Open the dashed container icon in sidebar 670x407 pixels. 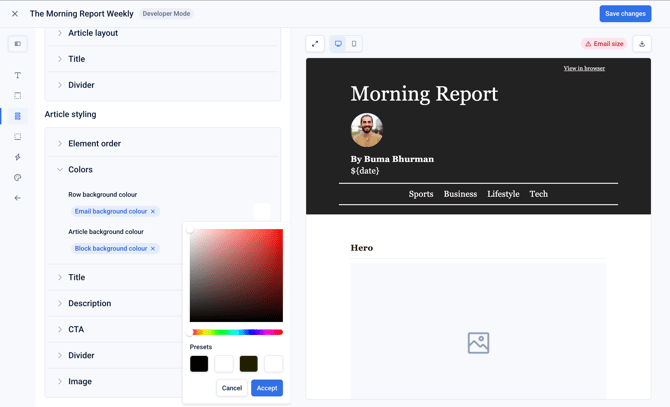(x=18, y=137)
